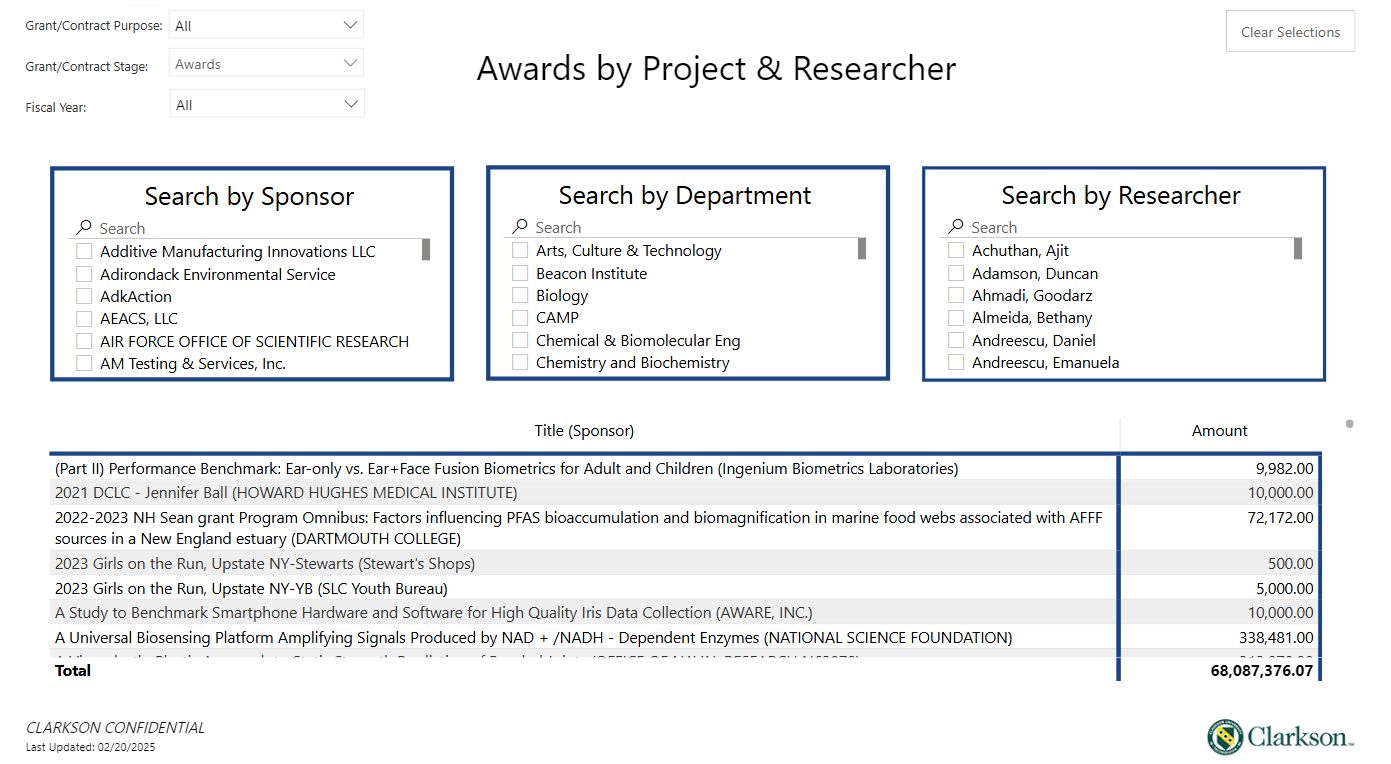Image resolution: width=1391 pixels, height=764 pixels.
Task: Expand the Fiscal Year dropdown
Action: [267, 104]
